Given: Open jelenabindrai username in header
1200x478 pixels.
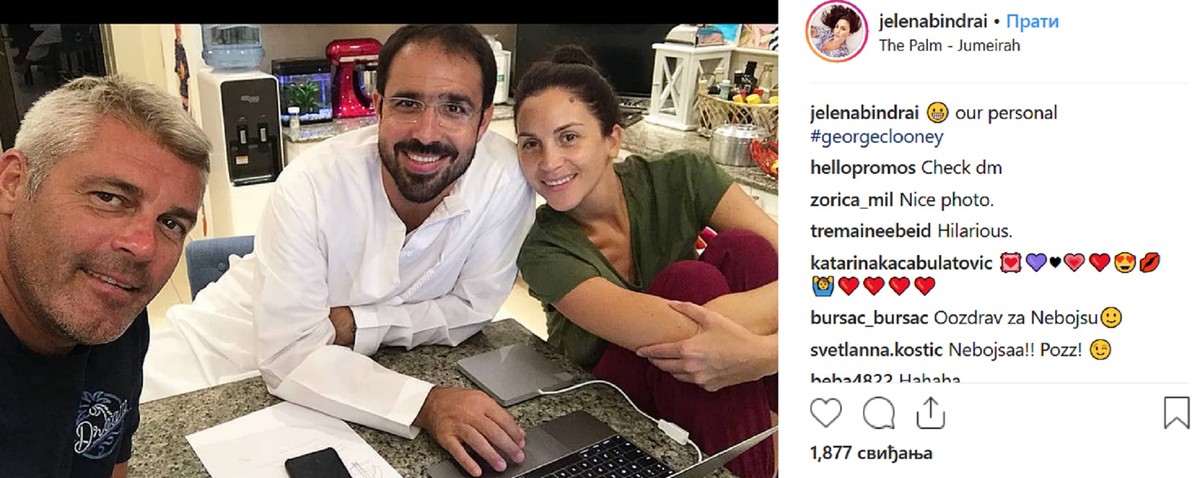Looking at the screenshot, I should (x=934, y=21).
